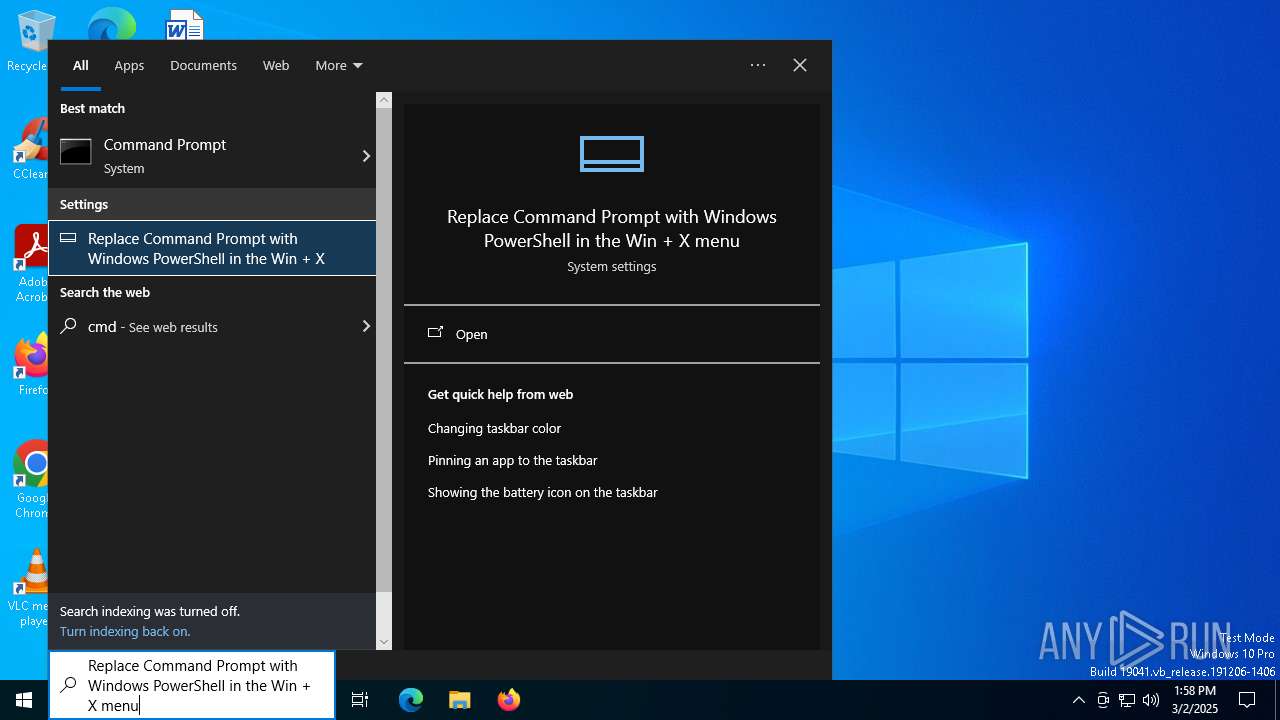Click Get quick help from web heading
This screenshot has height=720, width=1280.
[x=500, y=394]
